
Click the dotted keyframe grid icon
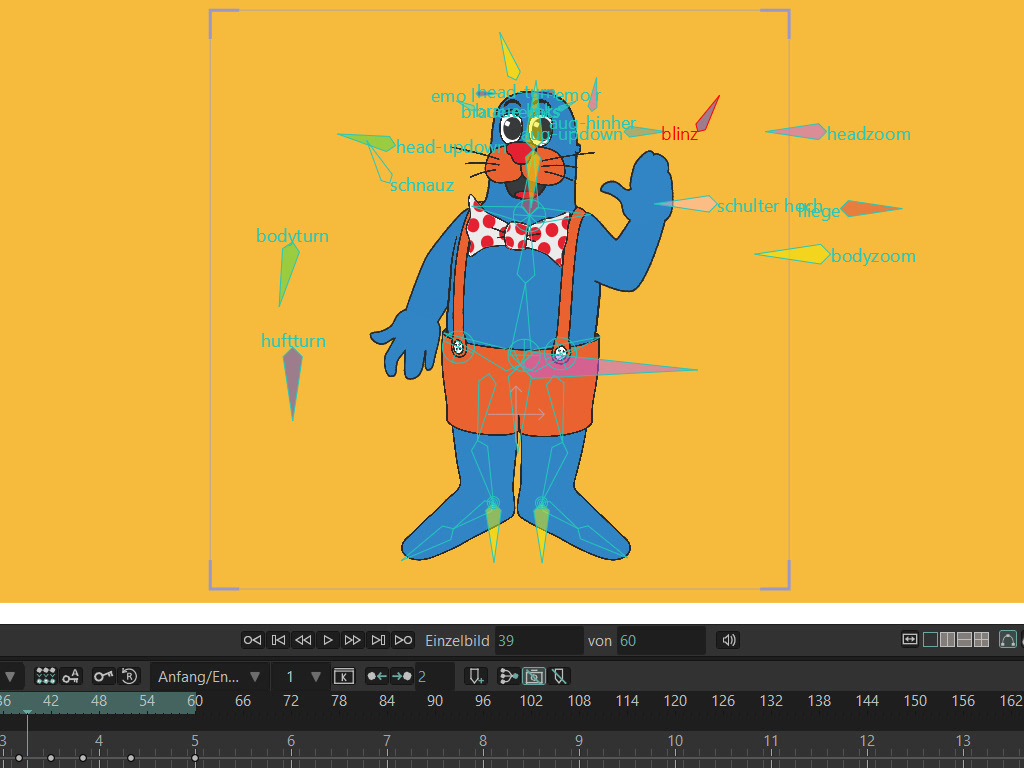[x=46, y=676]
